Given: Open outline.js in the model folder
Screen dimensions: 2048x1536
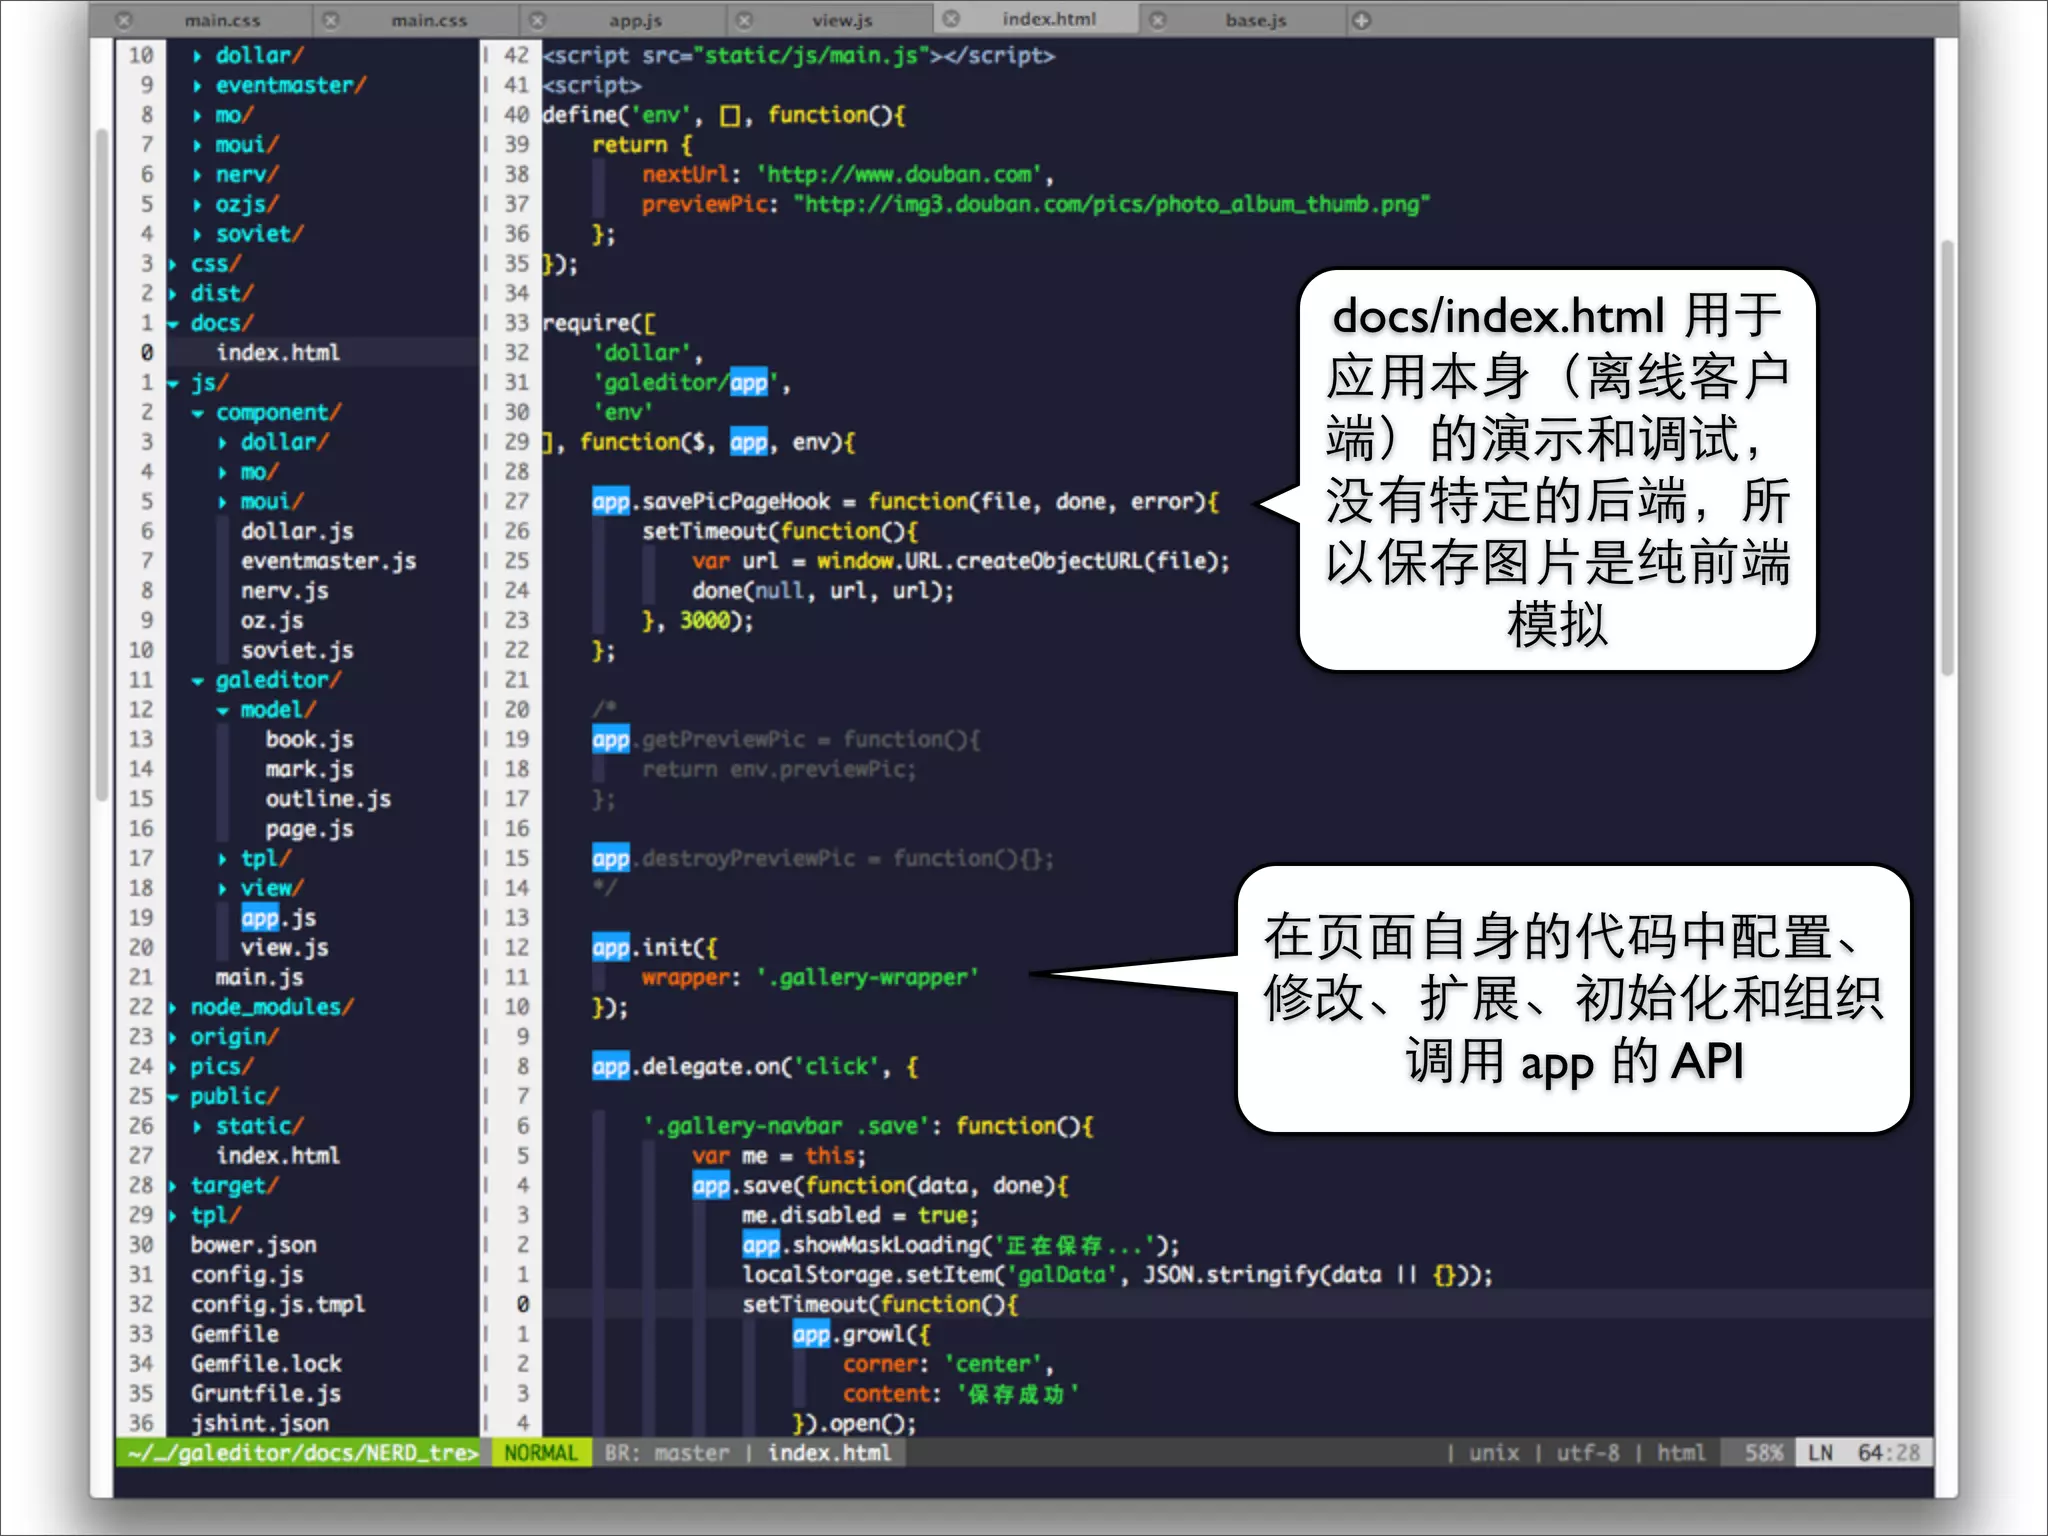Looking at the screenshot, I should pyautogui.click(x=328, y=799).
